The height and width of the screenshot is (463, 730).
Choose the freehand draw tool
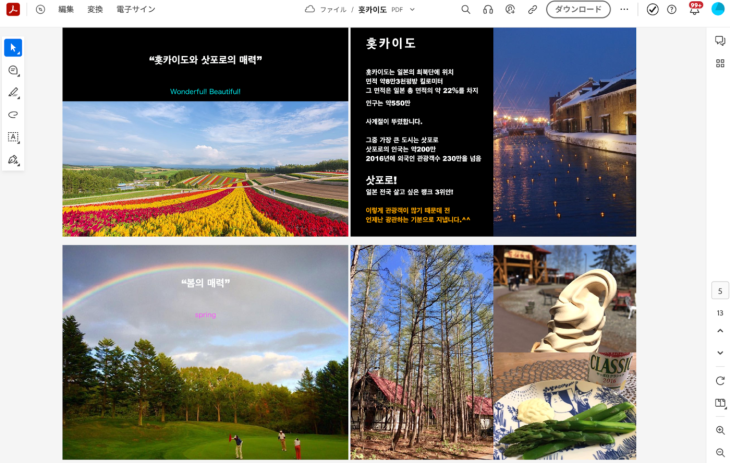pyautogui.click(x=13, y=115)
